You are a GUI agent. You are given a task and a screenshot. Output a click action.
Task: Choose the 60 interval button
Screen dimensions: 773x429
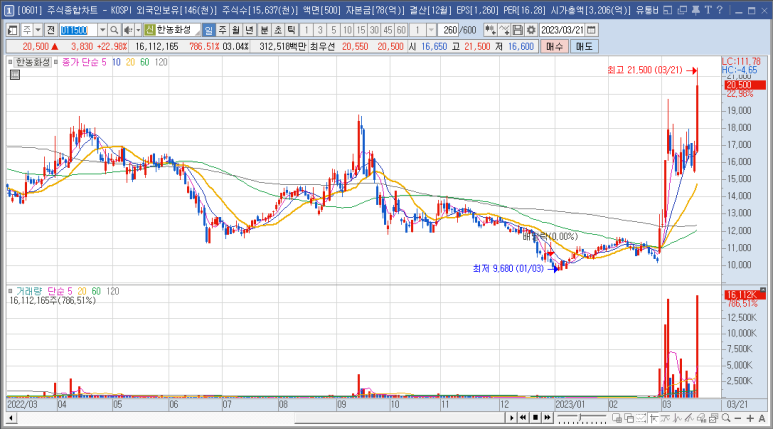[401, 30]
